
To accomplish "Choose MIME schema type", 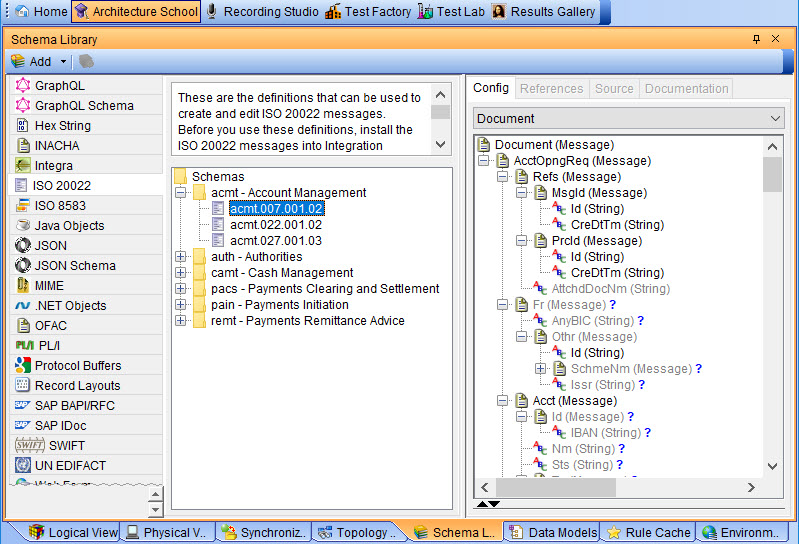I will click(x=85, y=286).
